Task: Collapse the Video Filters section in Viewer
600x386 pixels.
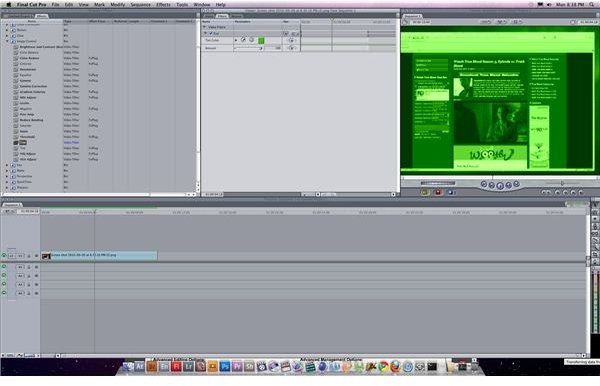Action: tap(205, 27)
